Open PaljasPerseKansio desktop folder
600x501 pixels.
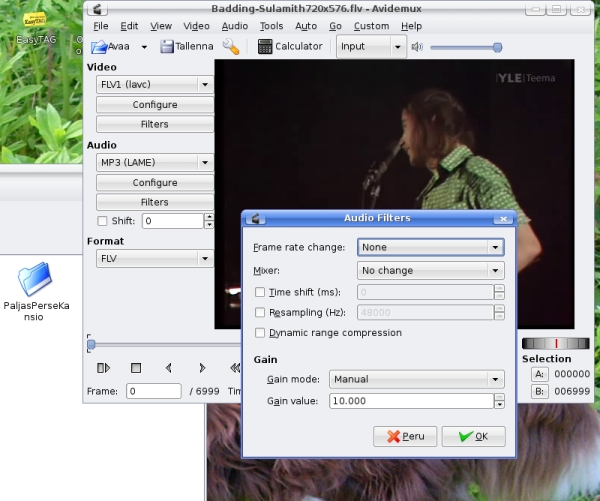point(35,292)
